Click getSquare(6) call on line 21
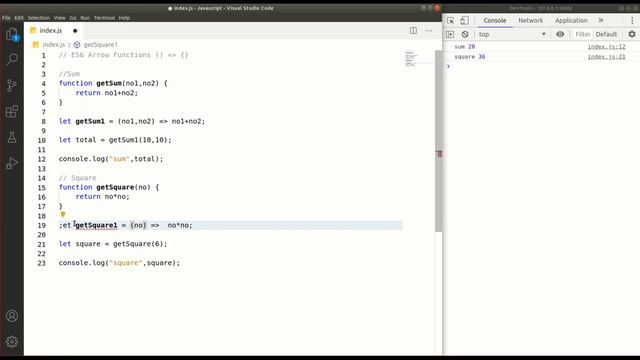Screen dimensions: 640x360 (x=138, y=244)
